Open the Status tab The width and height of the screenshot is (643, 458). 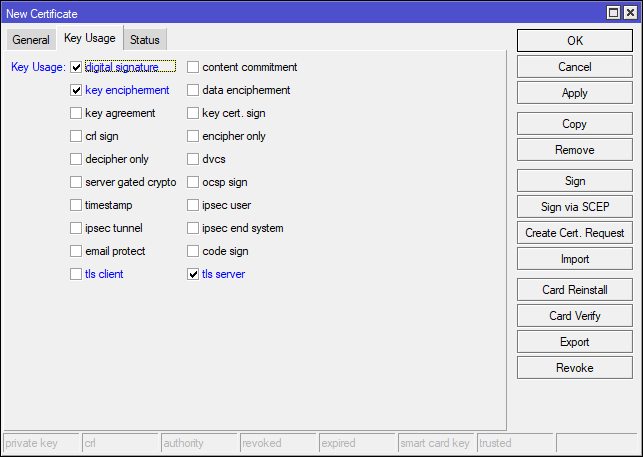point(145,40)
